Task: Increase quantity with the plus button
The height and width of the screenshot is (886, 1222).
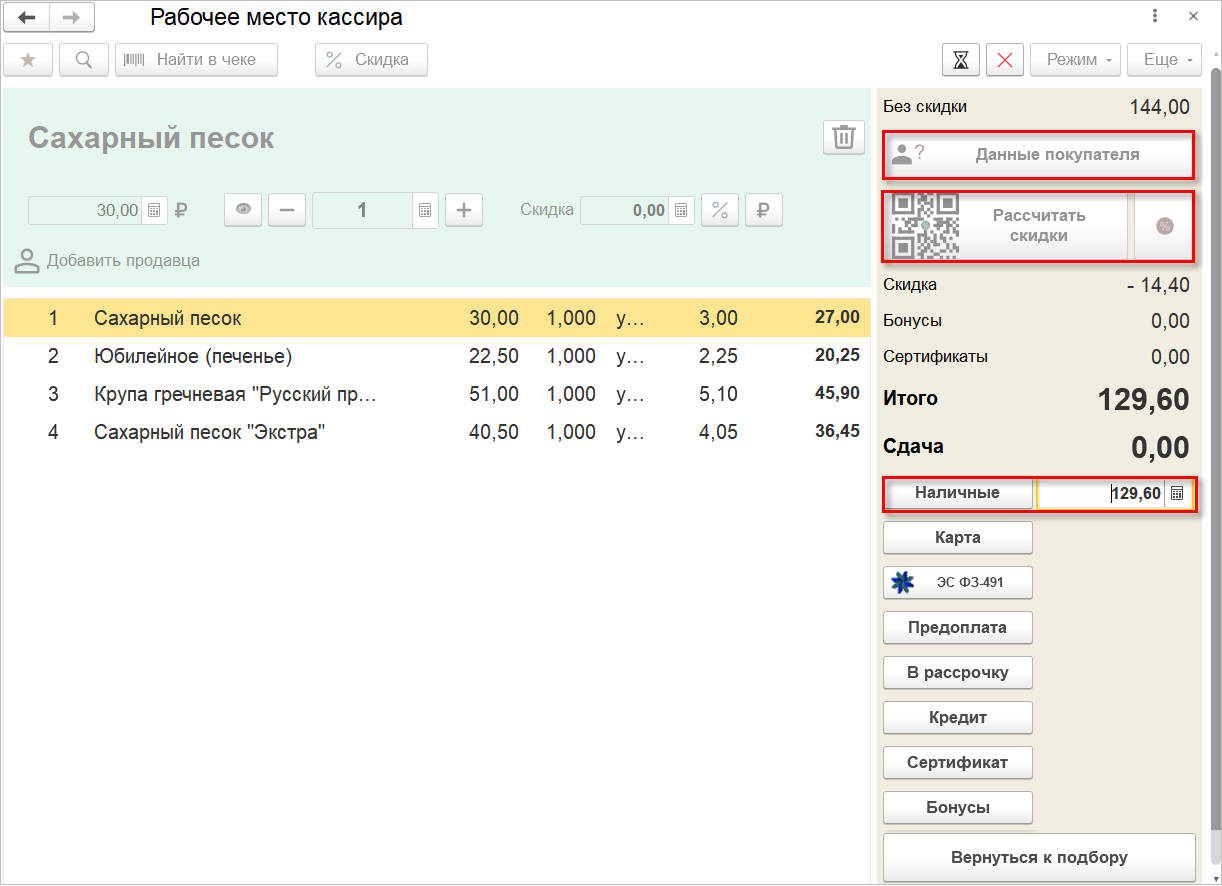Action: 463,210
